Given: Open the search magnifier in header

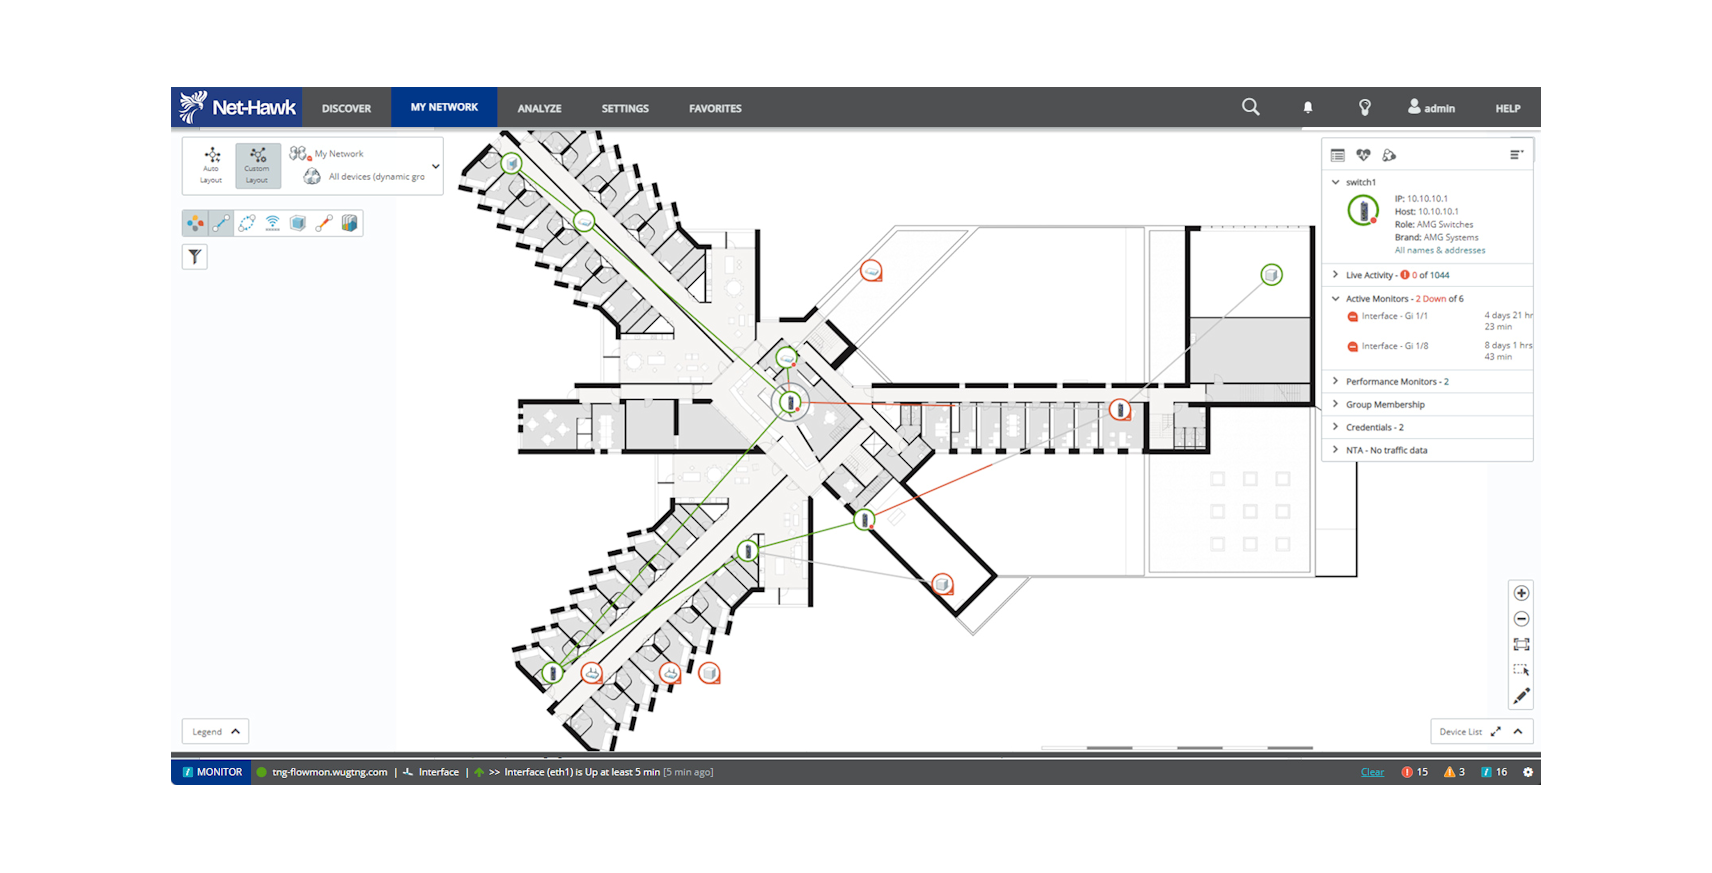Looking at the screenshot, I should (x=1250, y=107).
